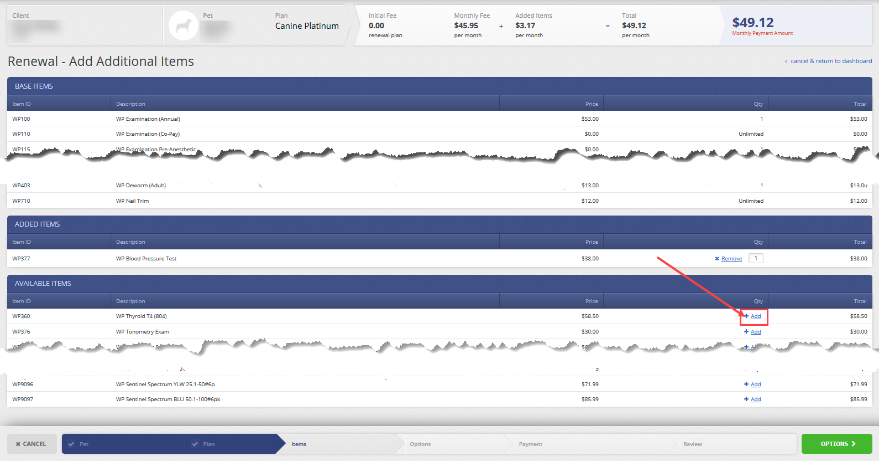Click Description column header in Added Items
The width and height of the screenshot is (879, 461).
click(x=131, y=242)
